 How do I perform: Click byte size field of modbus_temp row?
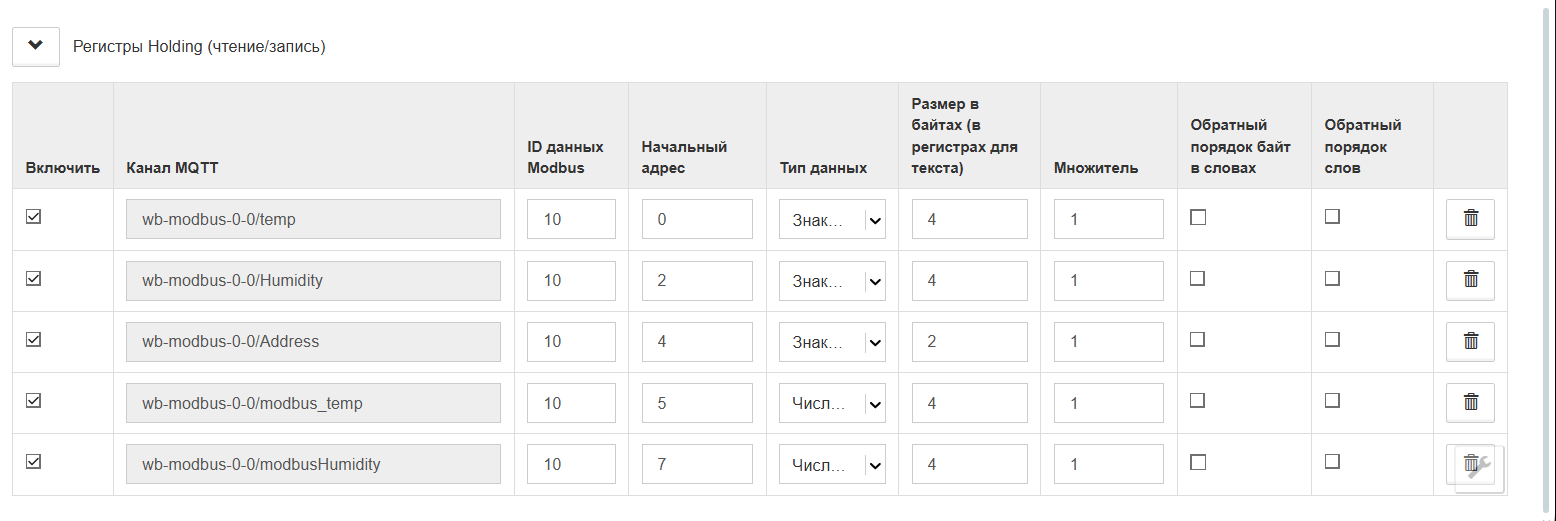[x=969, y=403]
